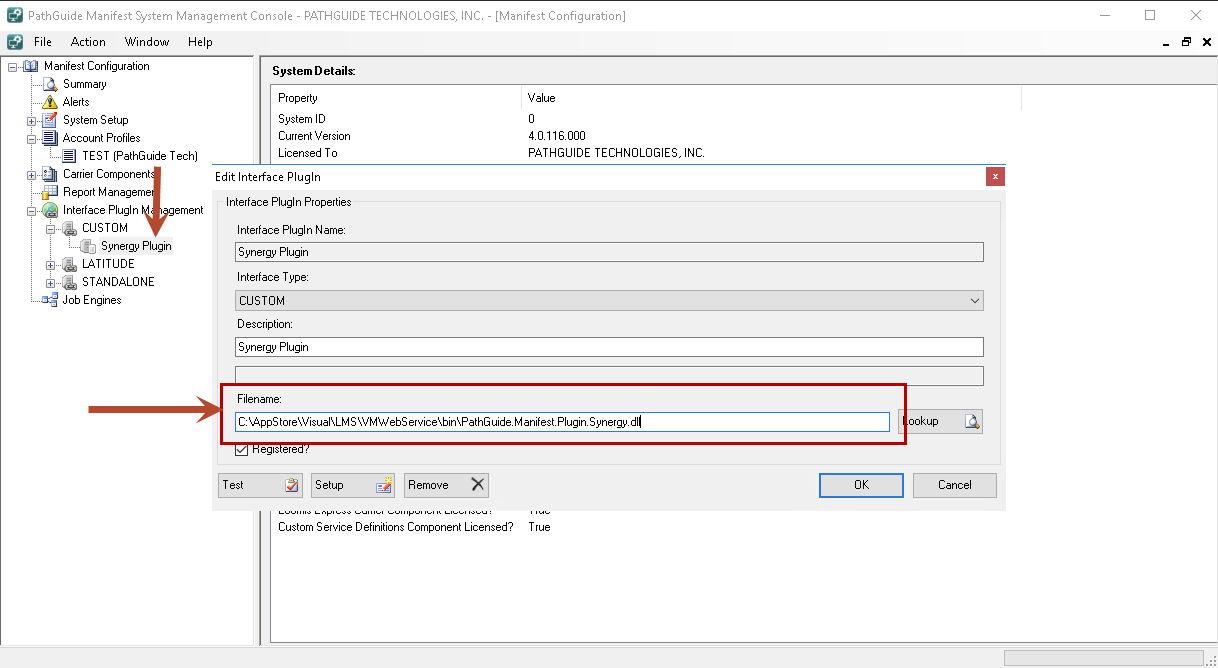Click the Interface PlugIn Management globe icon
Screen dimensions: 1218x668
(x=51, y=210)
